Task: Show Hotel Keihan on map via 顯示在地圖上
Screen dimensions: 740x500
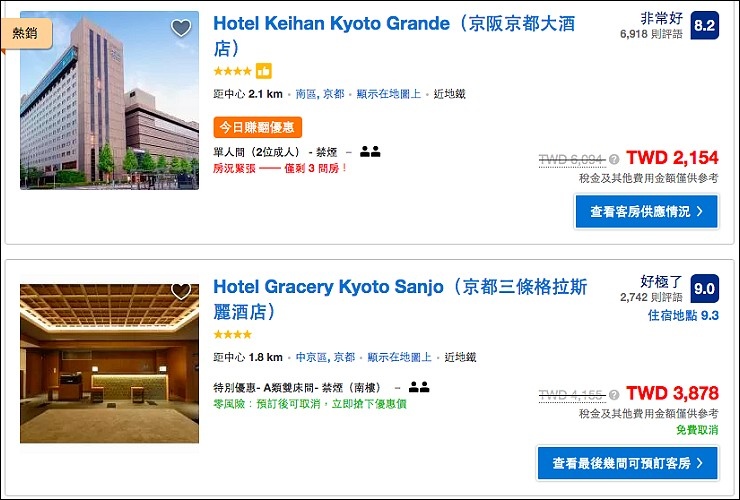Action: click(x=389, y=94)
